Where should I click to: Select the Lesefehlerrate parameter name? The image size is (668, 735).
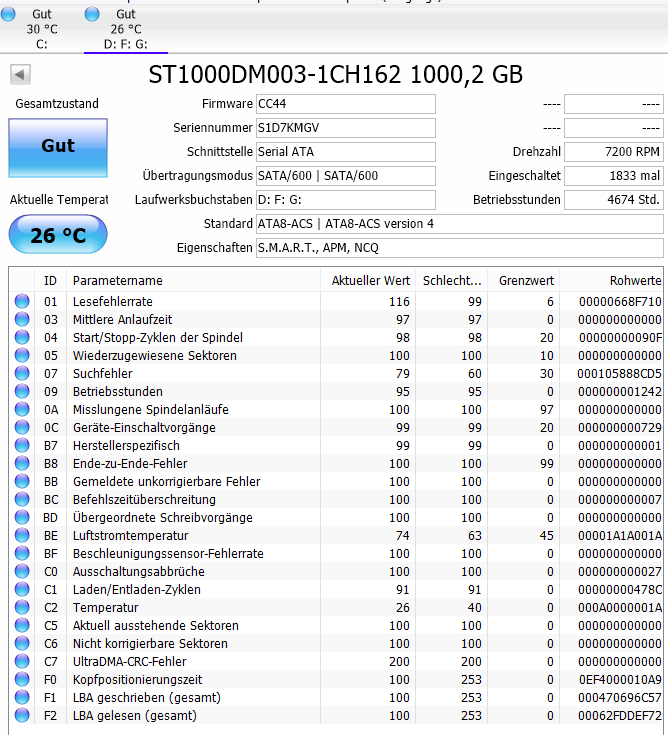113,301
